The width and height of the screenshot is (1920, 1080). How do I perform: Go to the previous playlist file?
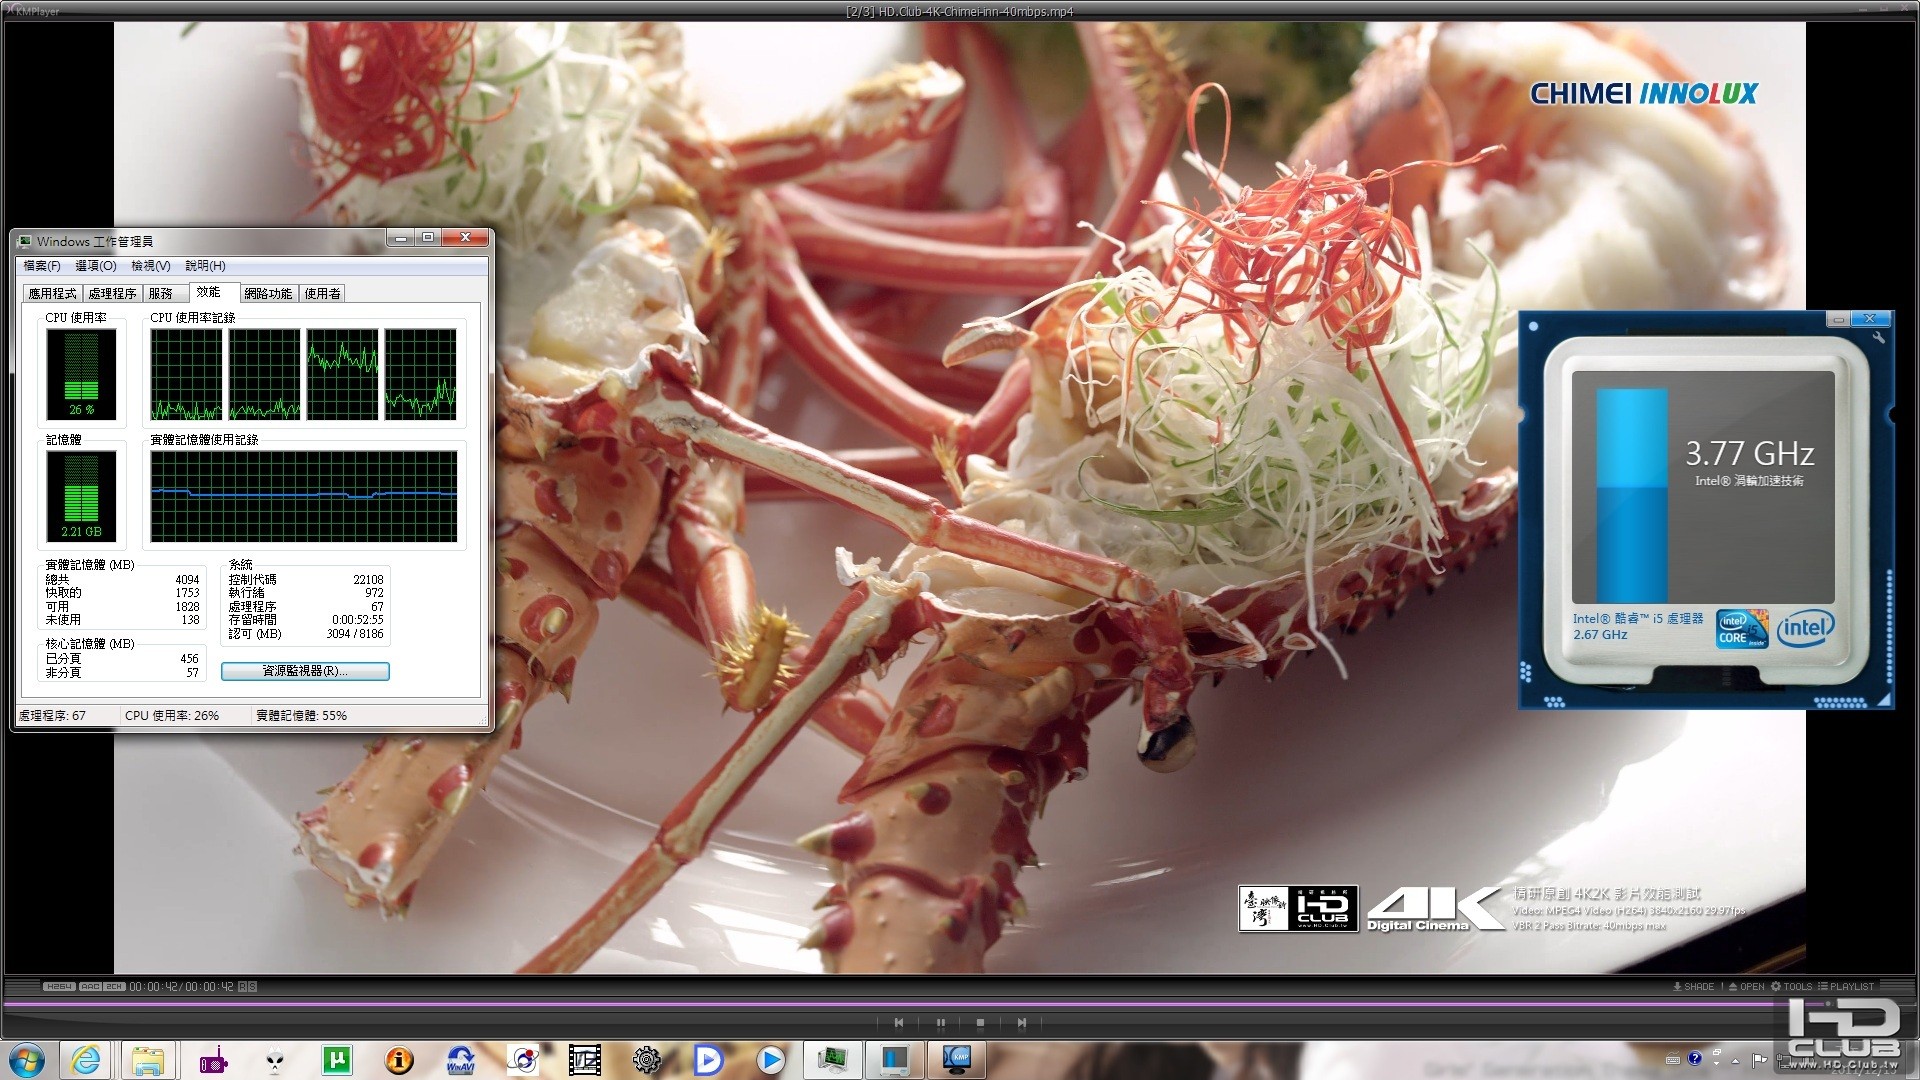click(899, 1023)
